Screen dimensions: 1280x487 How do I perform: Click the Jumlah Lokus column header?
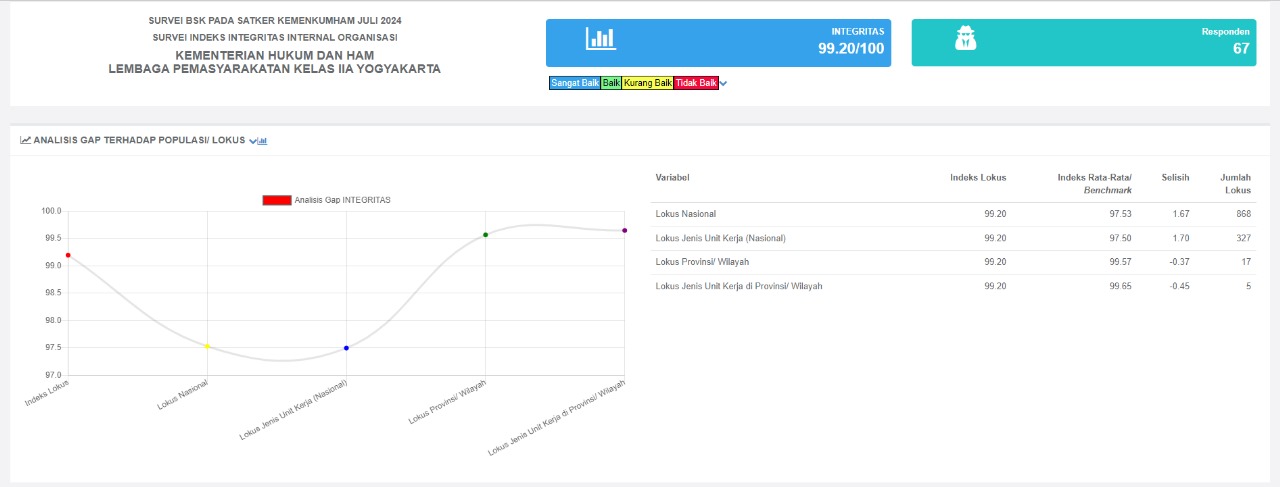[x=1236, y=183]
